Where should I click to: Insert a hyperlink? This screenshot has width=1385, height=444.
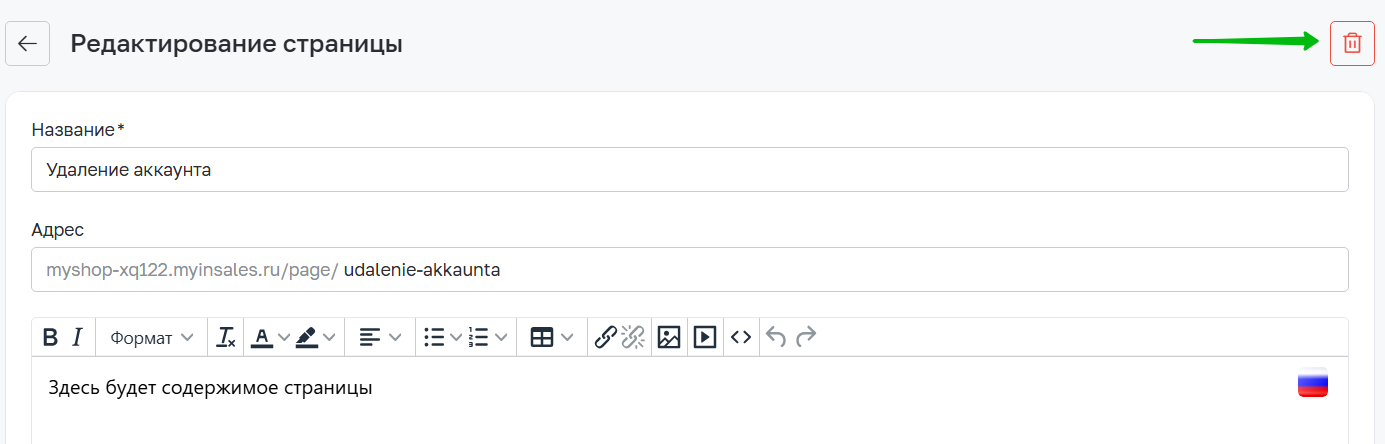click(605, 337)
